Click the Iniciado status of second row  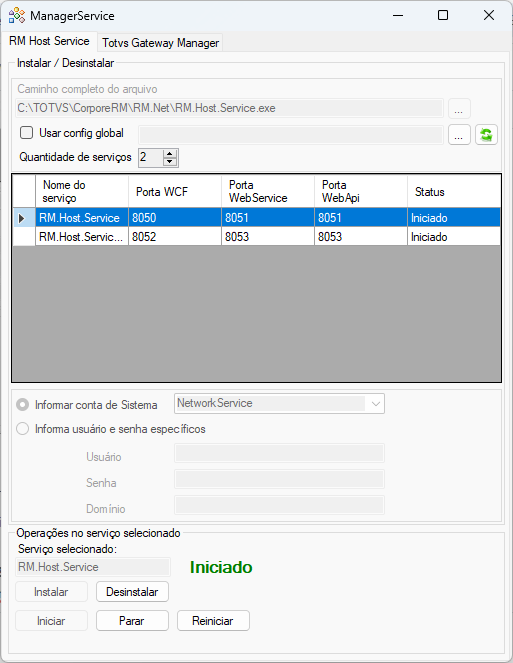pyautogui.click(x=454, y=237)
